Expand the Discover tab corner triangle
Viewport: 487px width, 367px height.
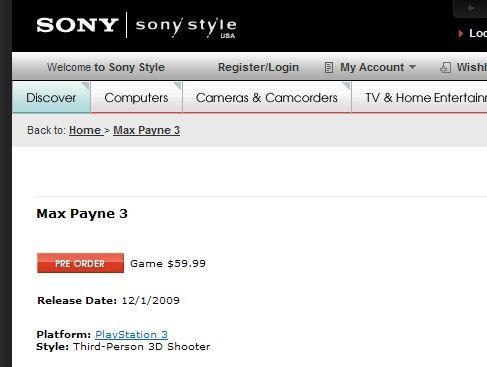85,86
